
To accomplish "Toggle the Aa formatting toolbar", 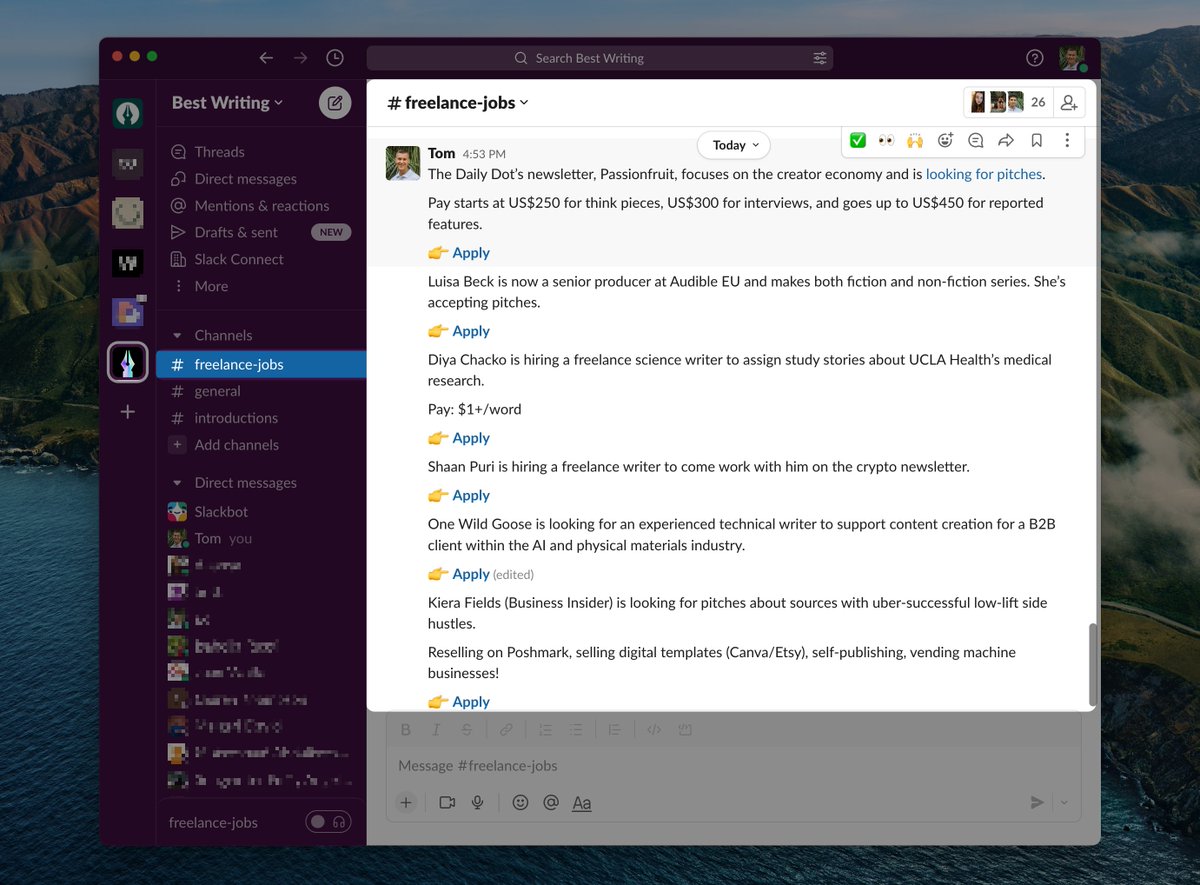I will coord(581,802).
